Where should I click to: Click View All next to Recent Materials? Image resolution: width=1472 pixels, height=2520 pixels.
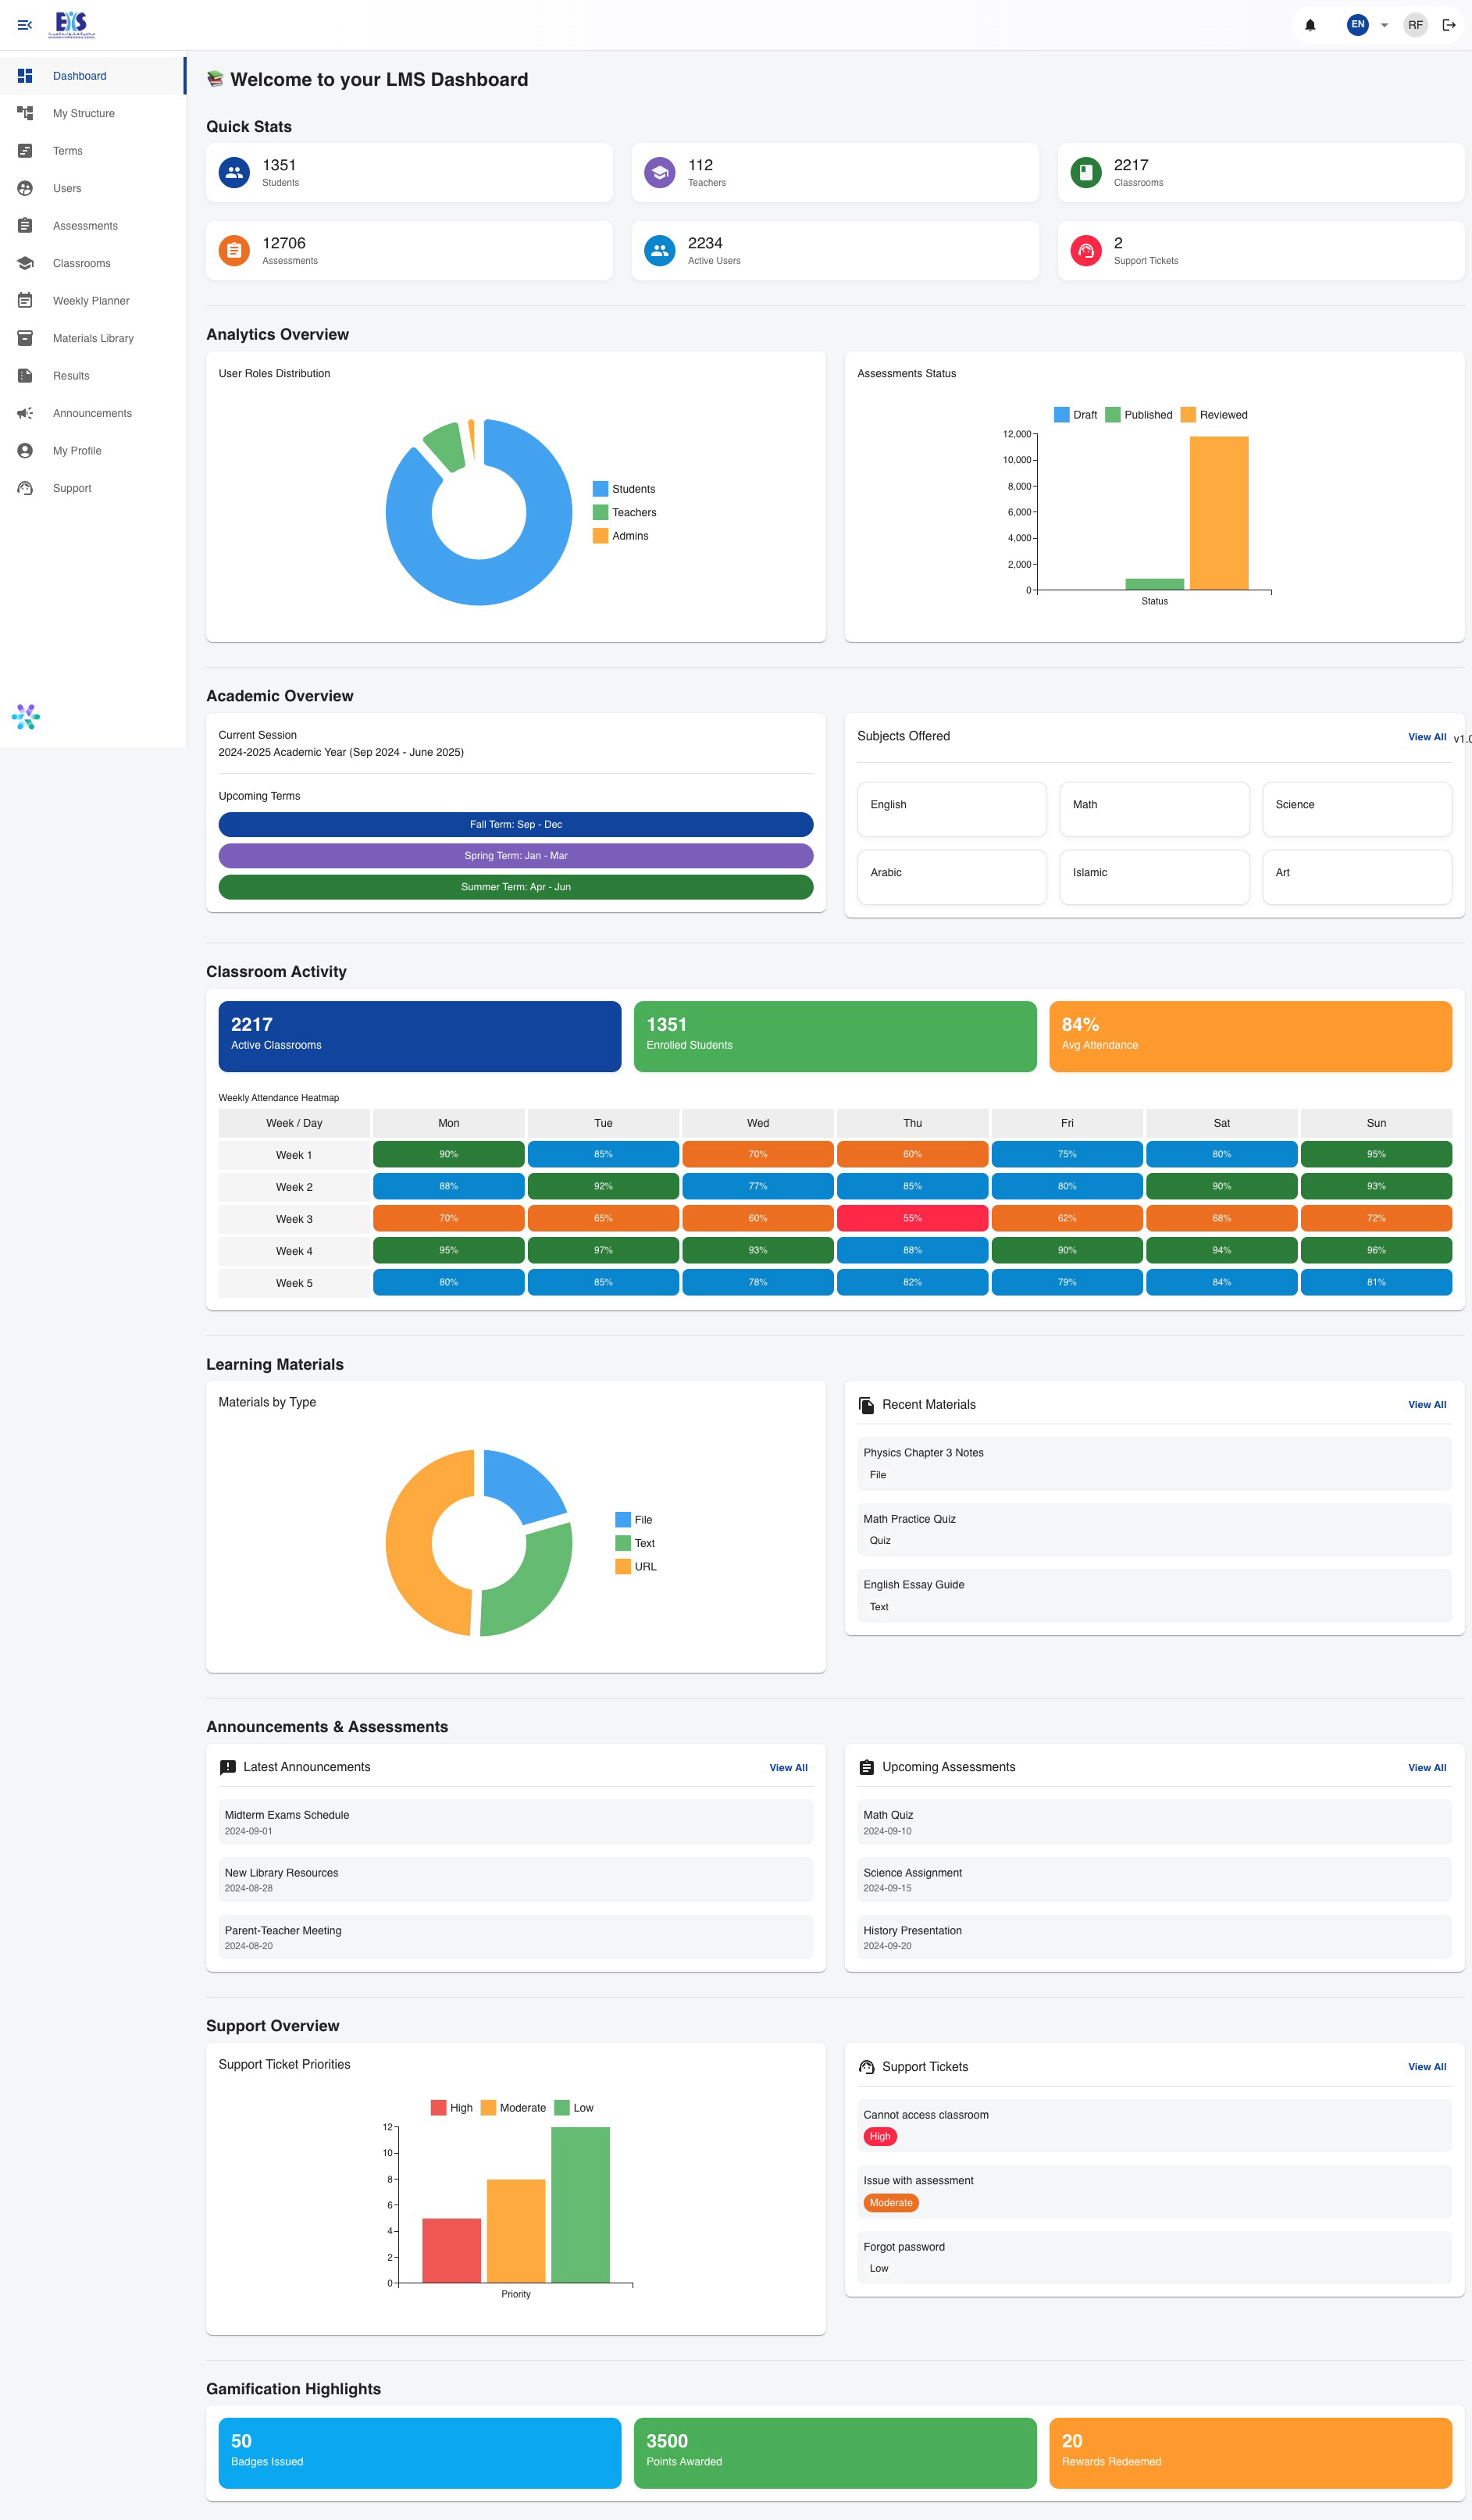coord(1427,1404)
